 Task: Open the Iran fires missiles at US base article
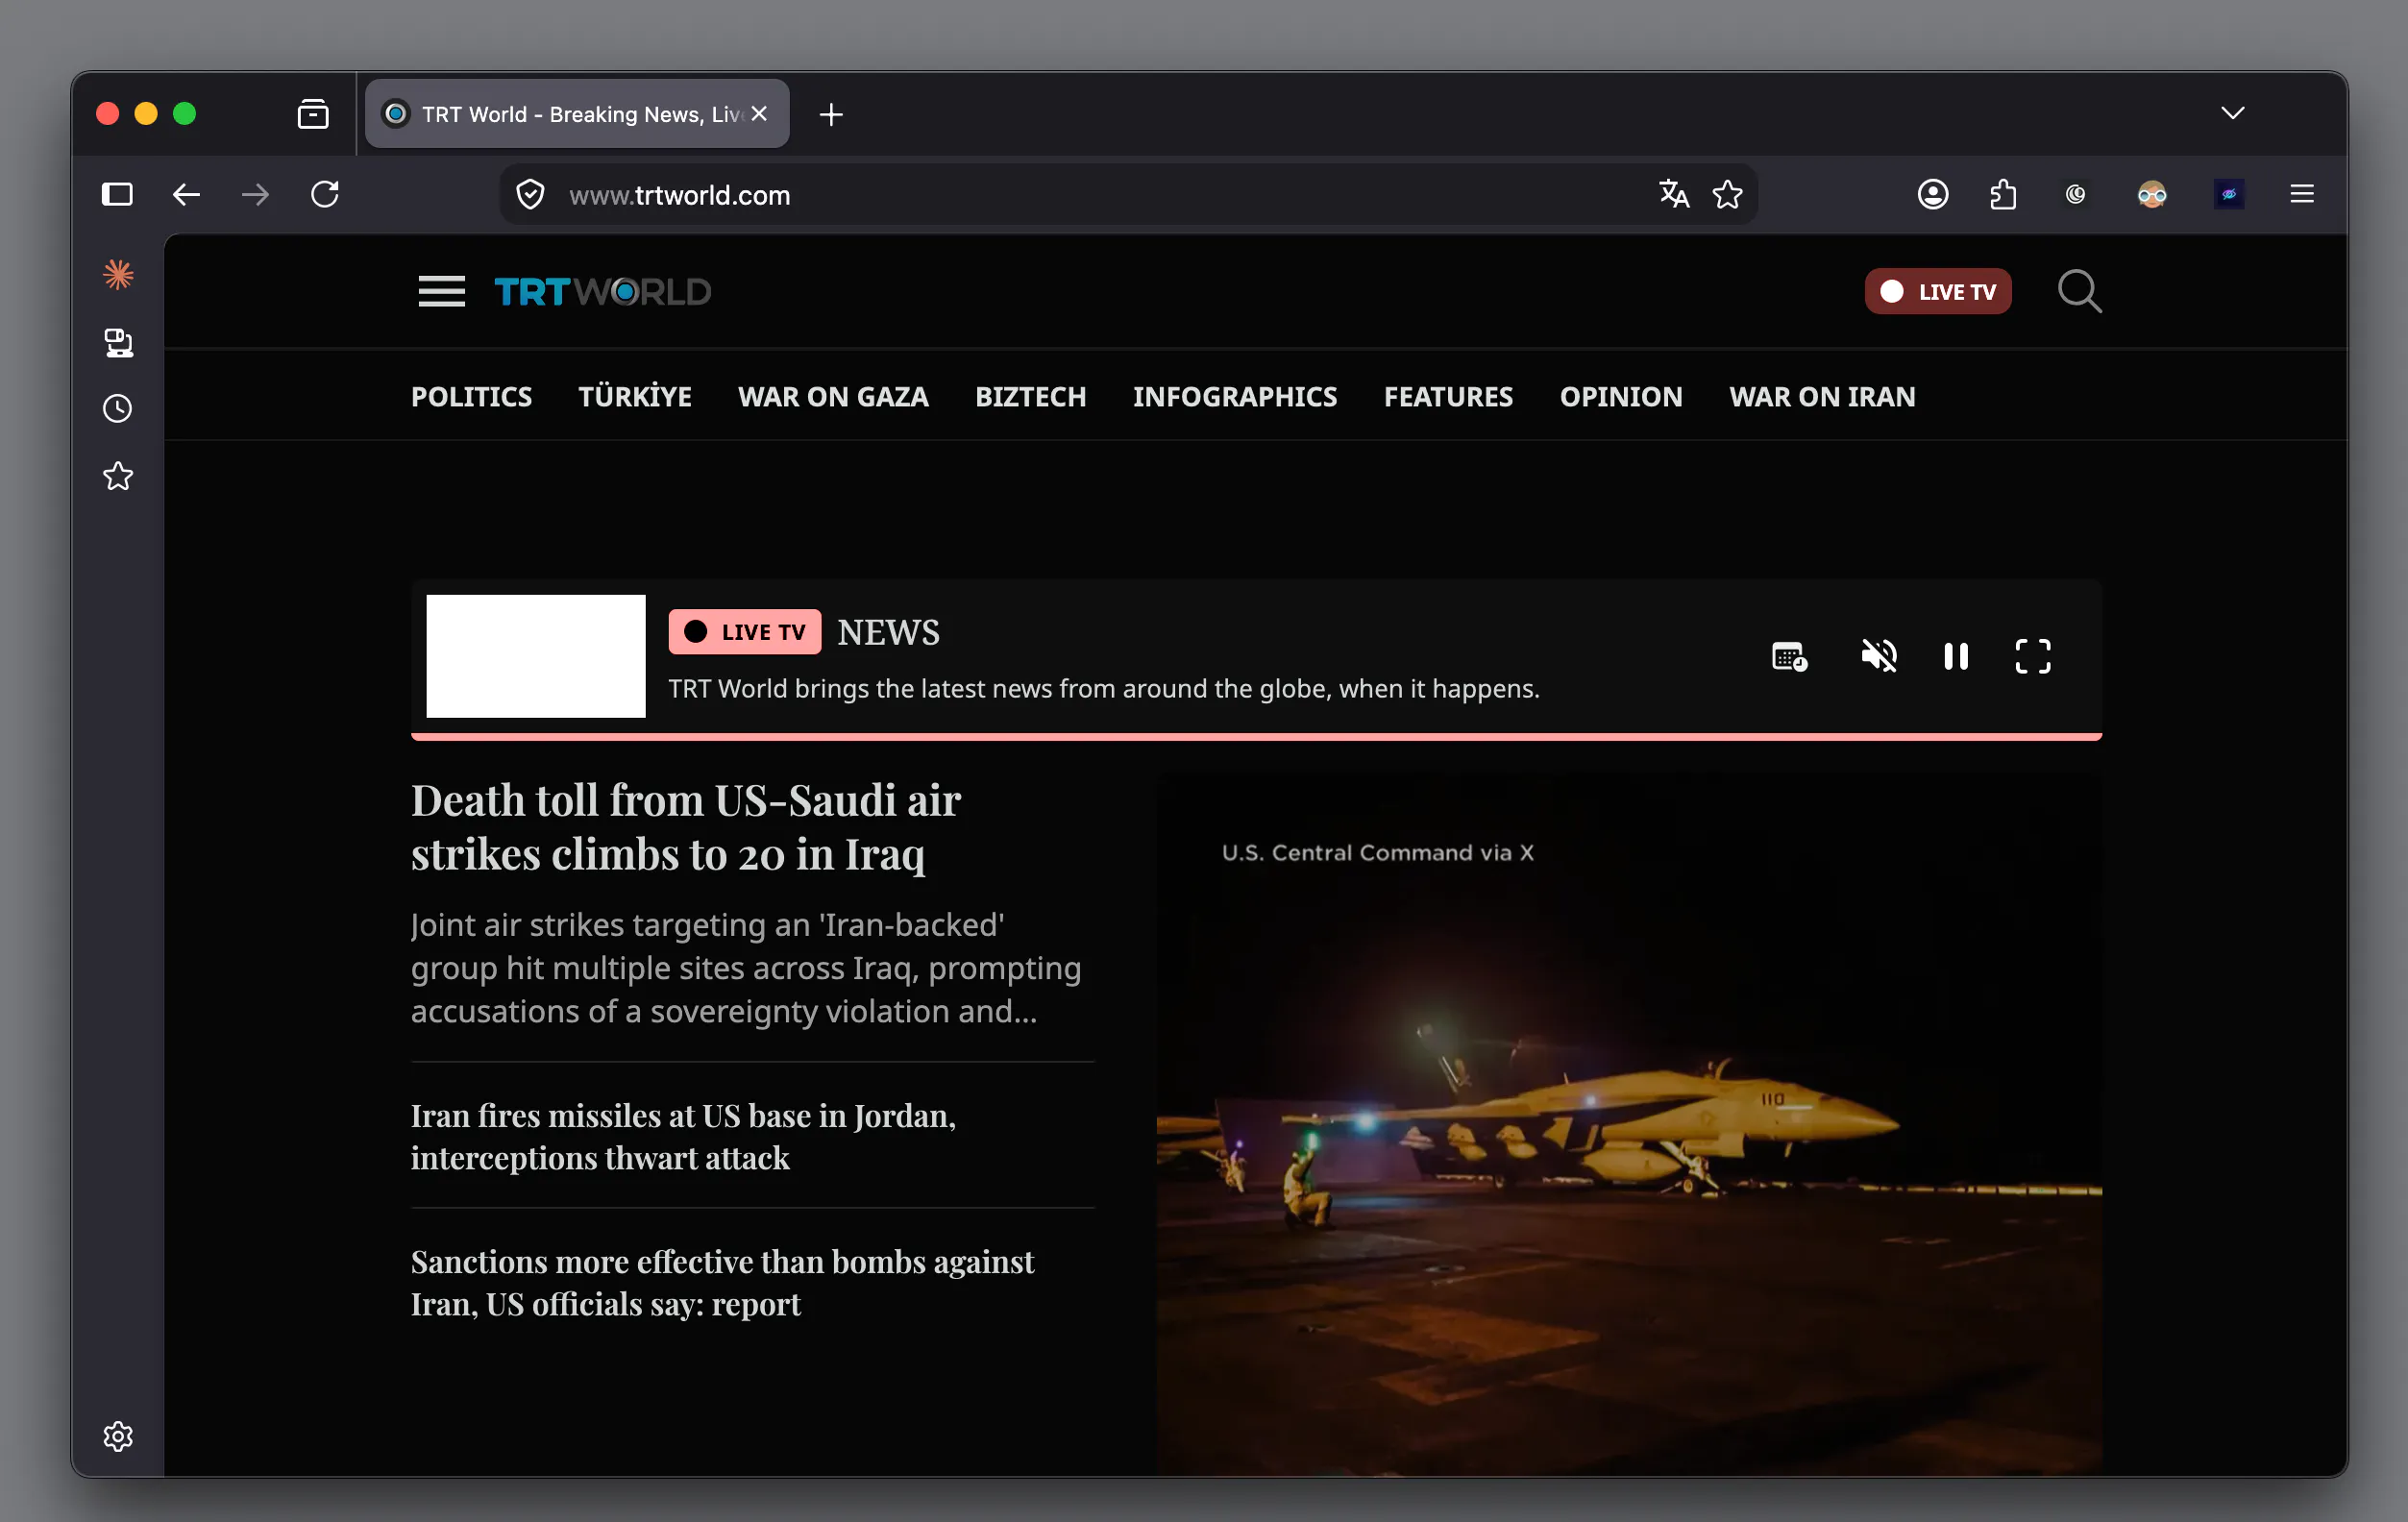tap(683, 1137)
